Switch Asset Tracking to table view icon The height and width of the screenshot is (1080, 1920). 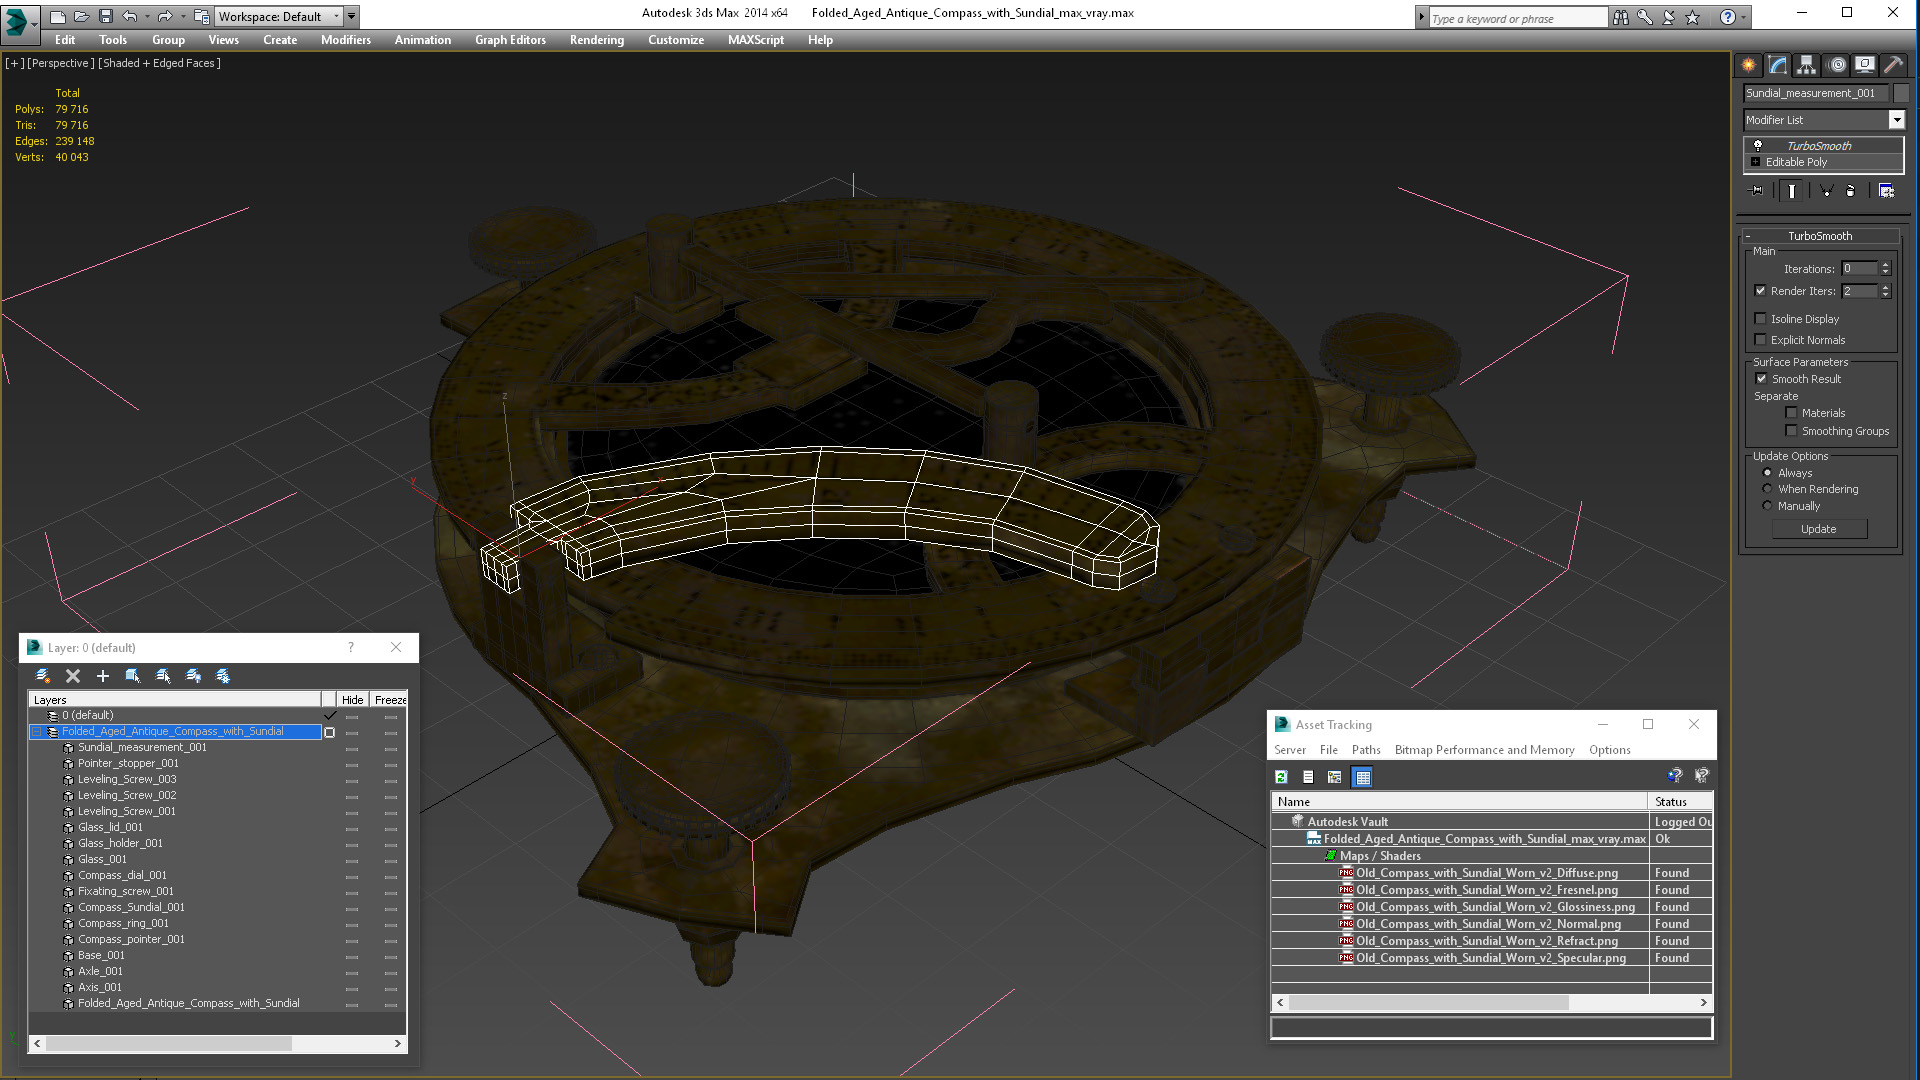coord(1362,777)
